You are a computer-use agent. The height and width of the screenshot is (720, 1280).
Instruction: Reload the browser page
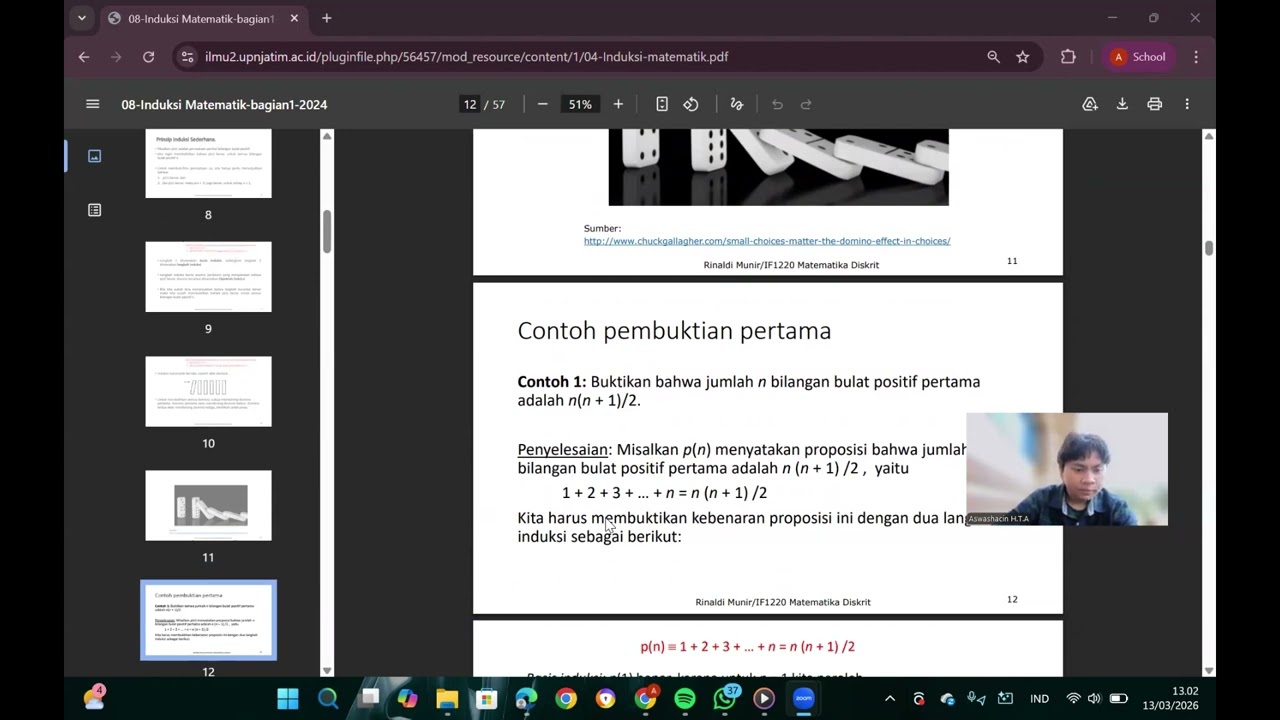[148, 57]
